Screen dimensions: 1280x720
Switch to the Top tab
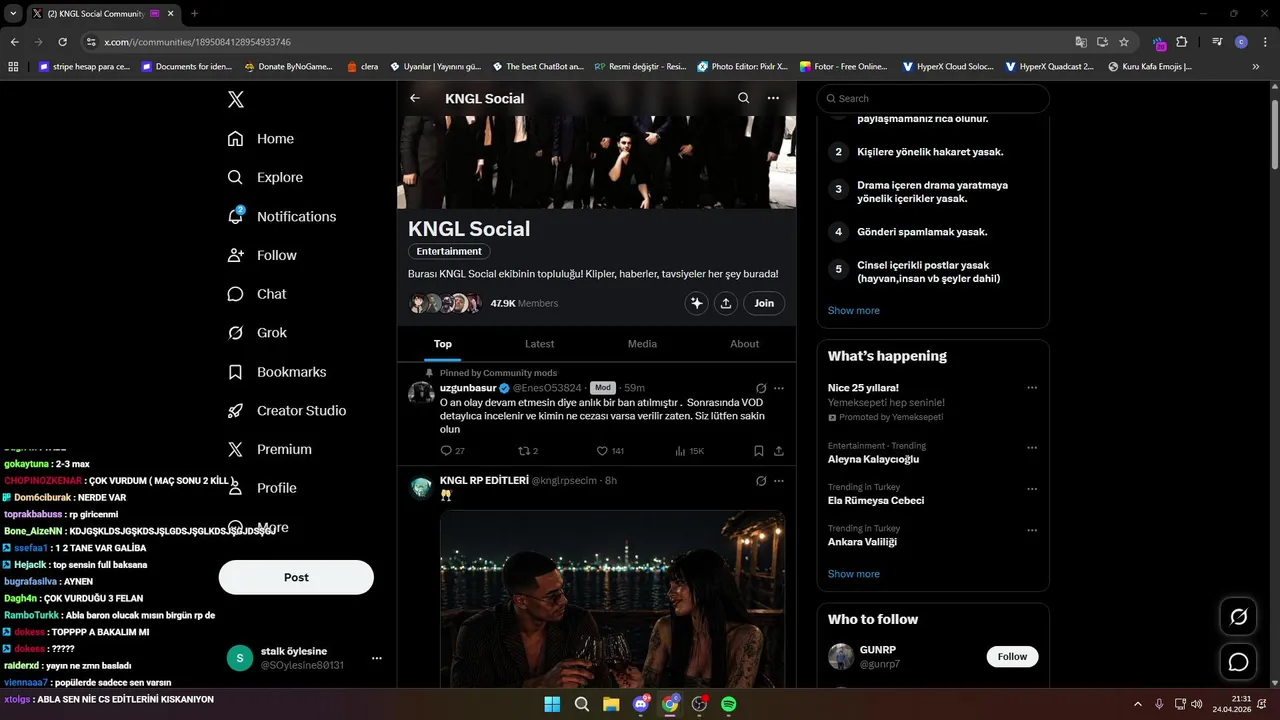point(443,344)
